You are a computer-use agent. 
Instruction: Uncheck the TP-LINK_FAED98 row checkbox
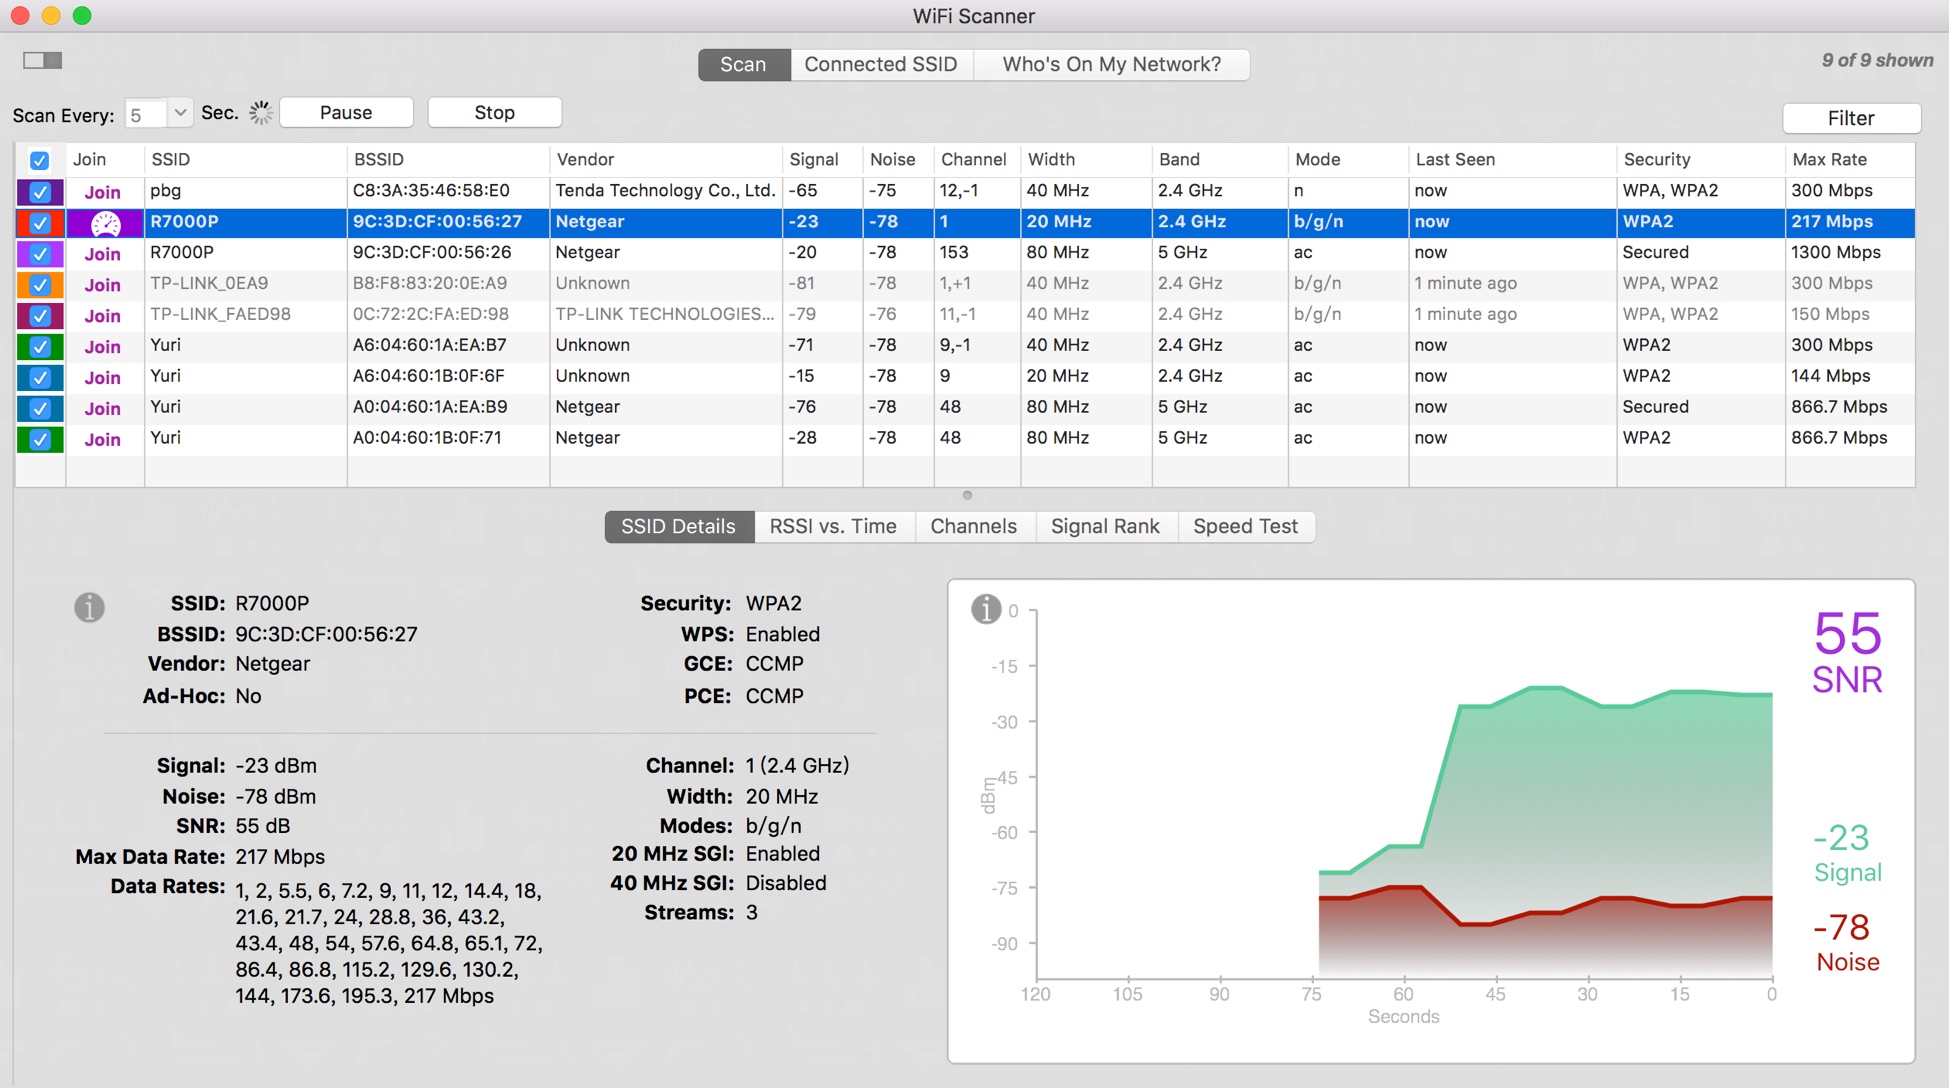pyautogui.click(x=40, y=316)
